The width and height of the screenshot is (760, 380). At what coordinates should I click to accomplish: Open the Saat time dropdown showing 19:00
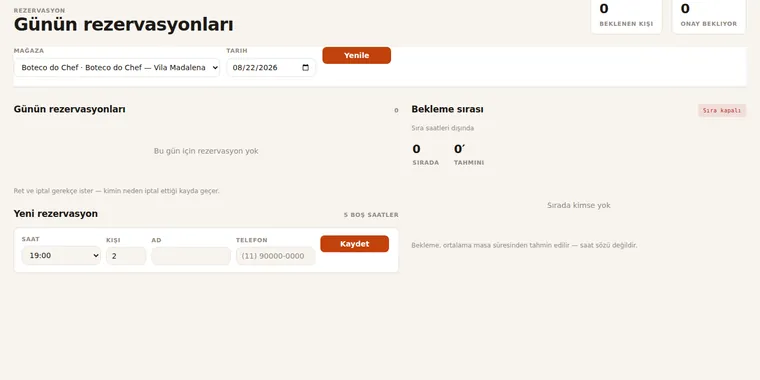click(x=61, y=255)
